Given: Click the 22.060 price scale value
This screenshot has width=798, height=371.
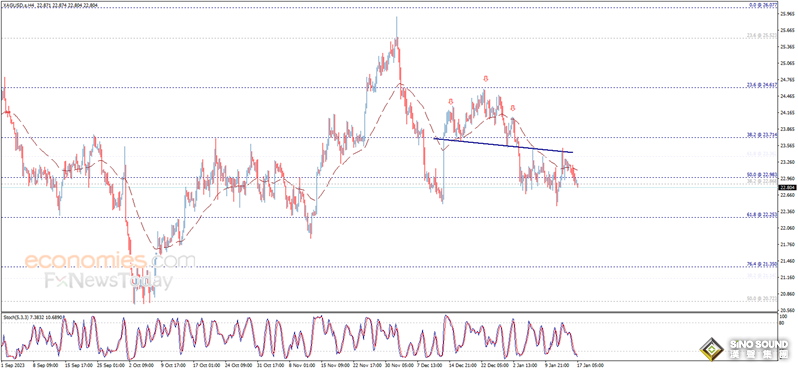Looking at the screenshot, I should coord(786,228).
